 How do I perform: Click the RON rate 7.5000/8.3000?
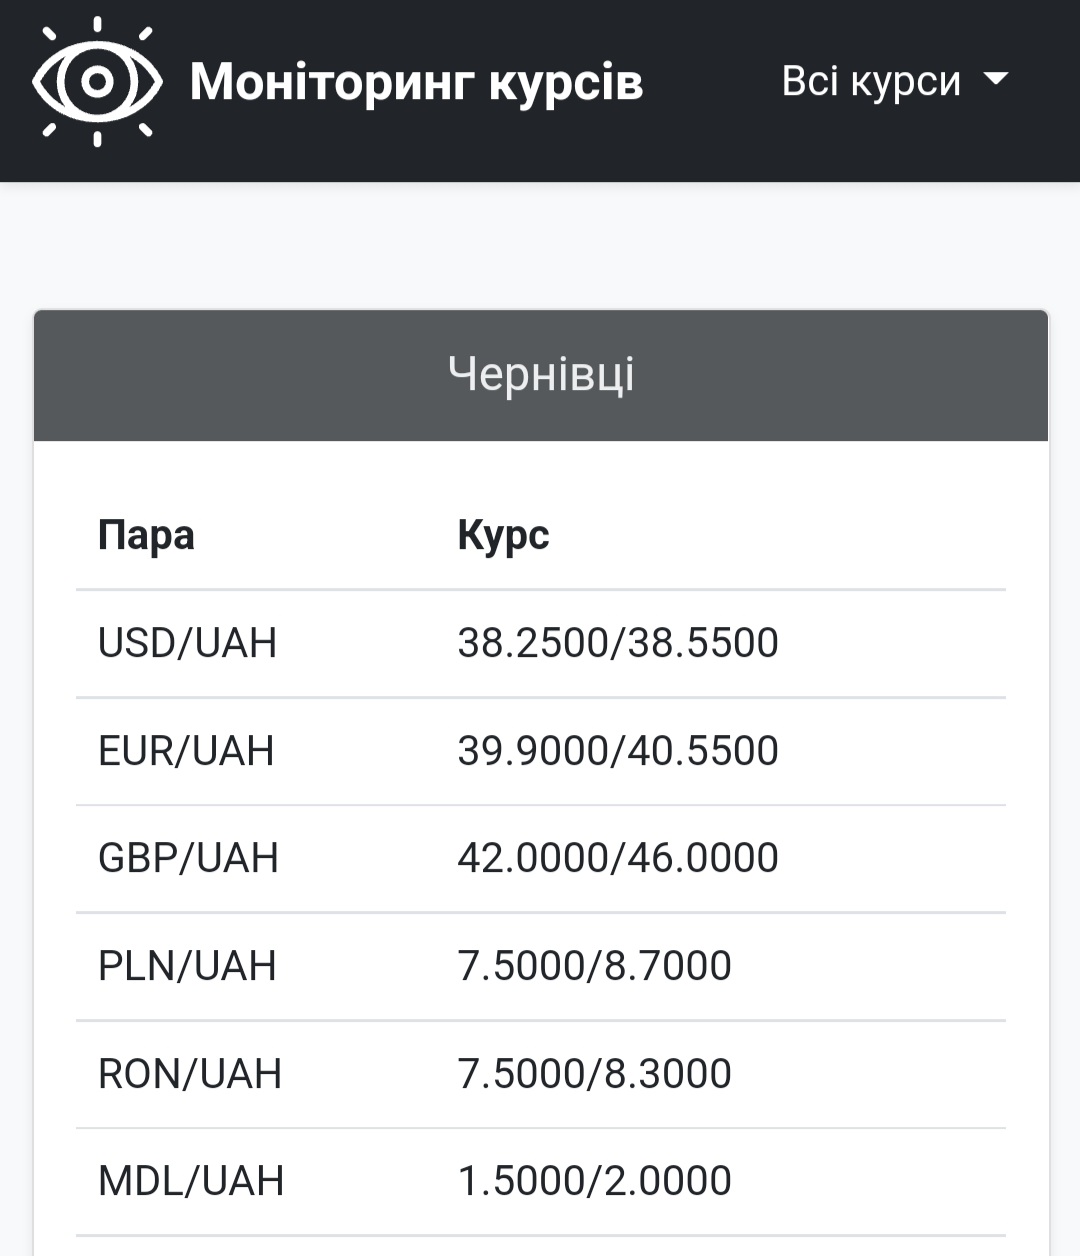[x=594, y=1074]
